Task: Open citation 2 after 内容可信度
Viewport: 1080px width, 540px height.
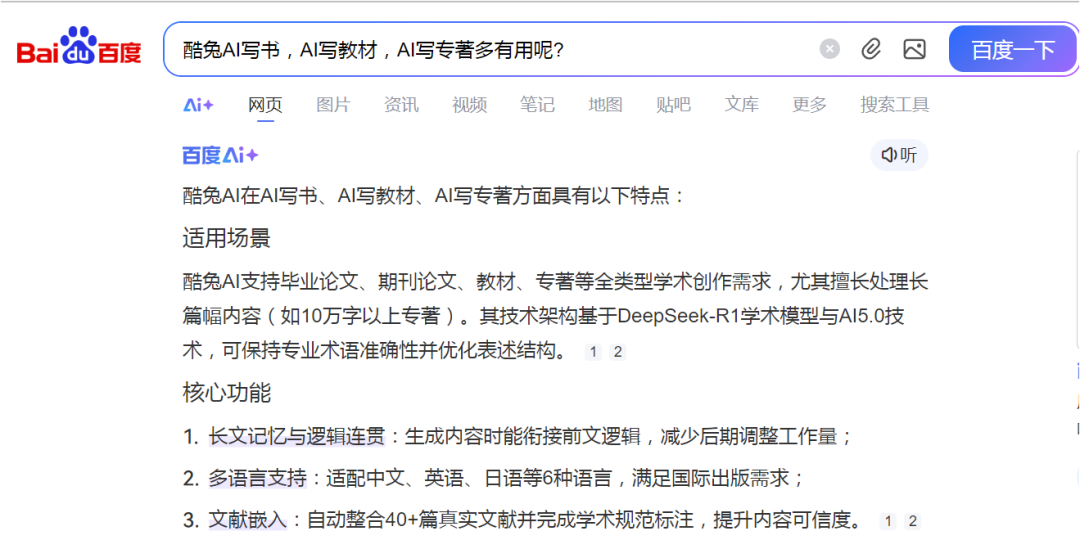Action: [x=913, y=521]
